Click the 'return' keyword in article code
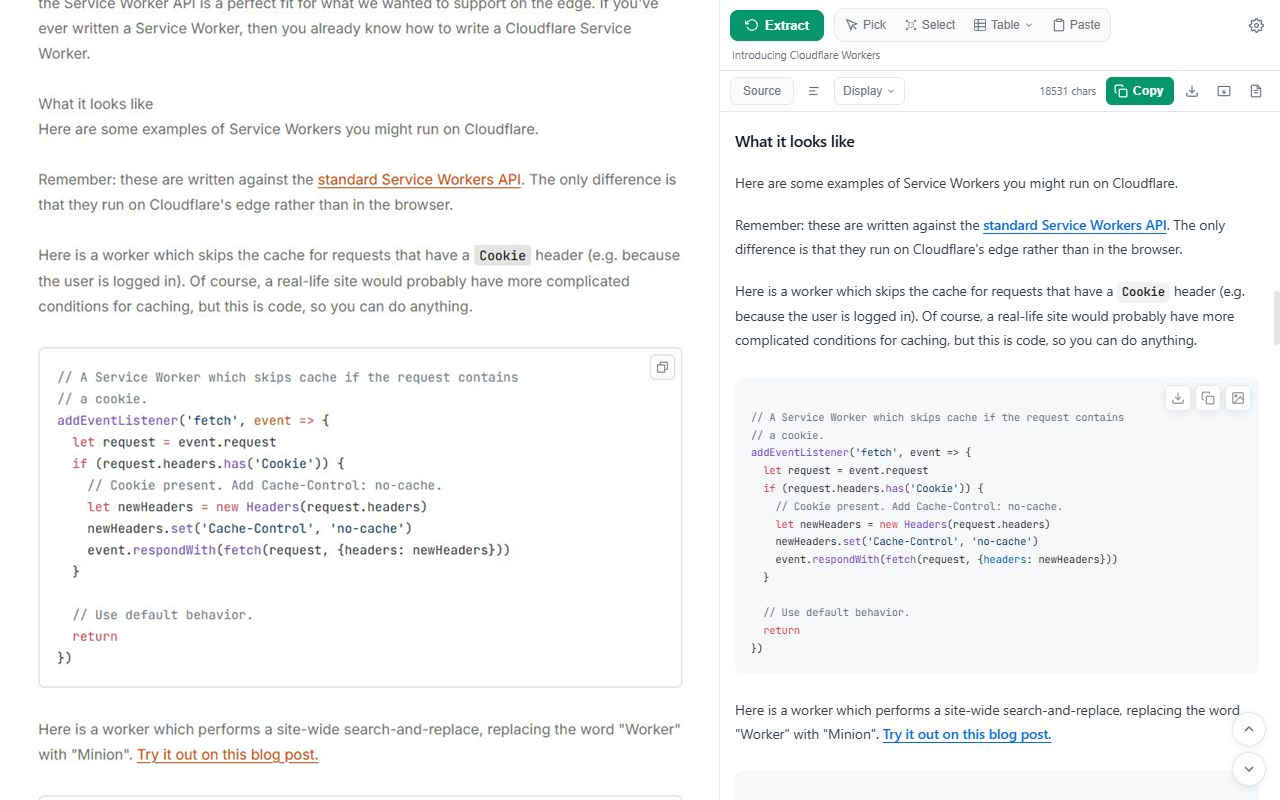The width and height of the screenshot is (1280, 800). click(x=95, y=637)
